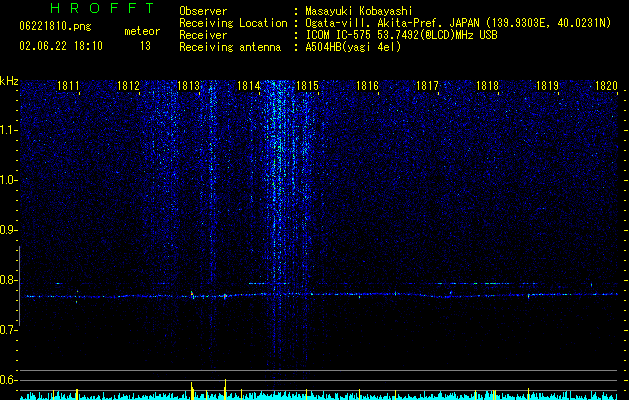Screen dimensions: 629x400
Task: Click the 1.1 kHz axis label
Action: click(8, 130)
